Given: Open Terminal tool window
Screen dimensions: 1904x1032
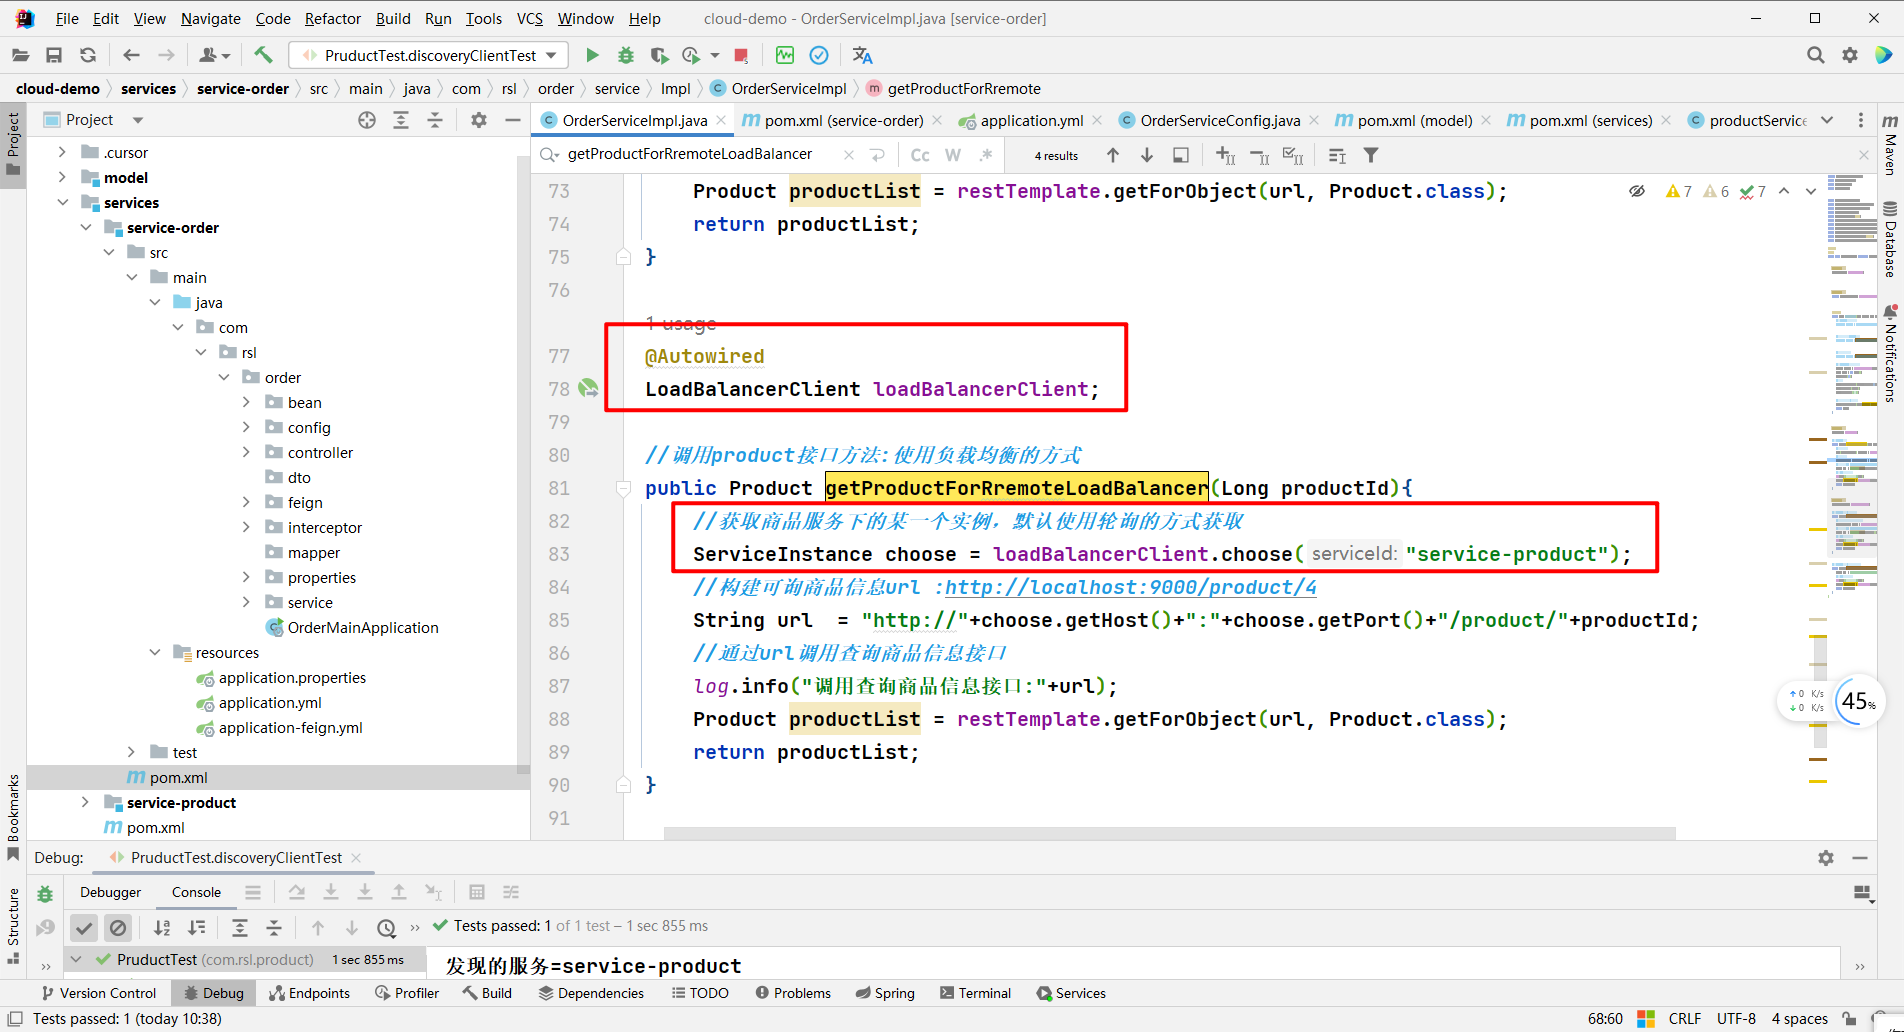Looking at the screenshot, I should [x=975, y=993].
